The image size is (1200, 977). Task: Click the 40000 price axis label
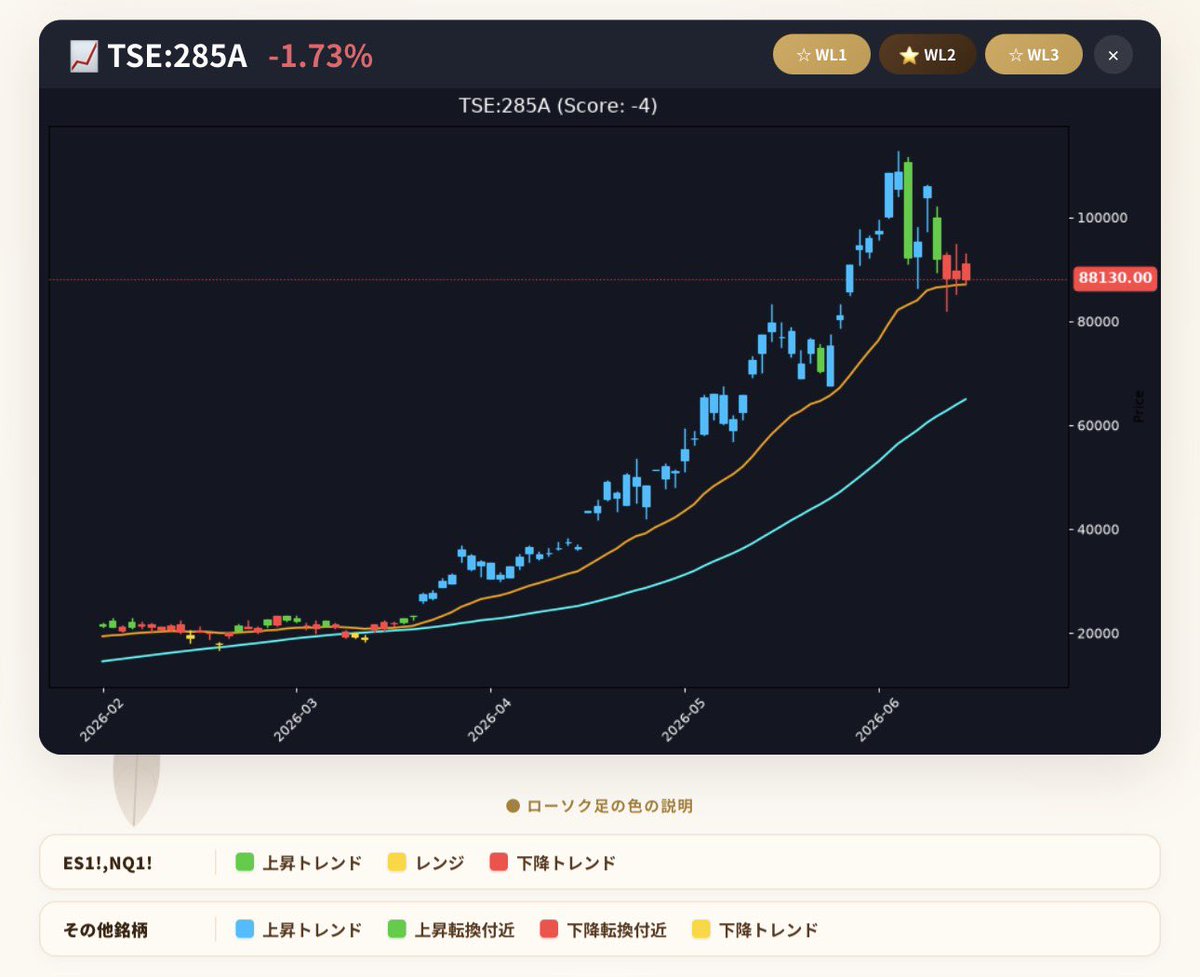pyautogui.click(x=1098, y=530)
